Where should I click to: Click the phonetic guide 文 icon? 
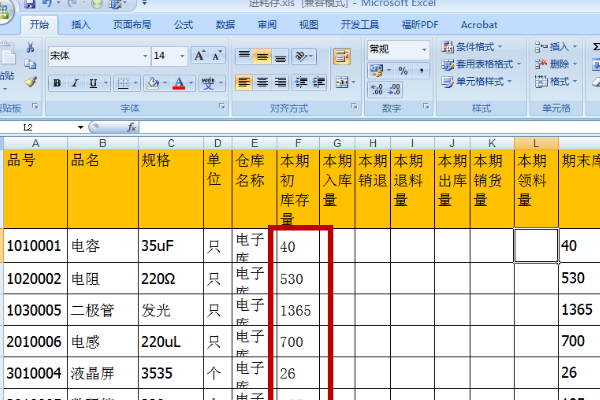click(x=208, y=83)
